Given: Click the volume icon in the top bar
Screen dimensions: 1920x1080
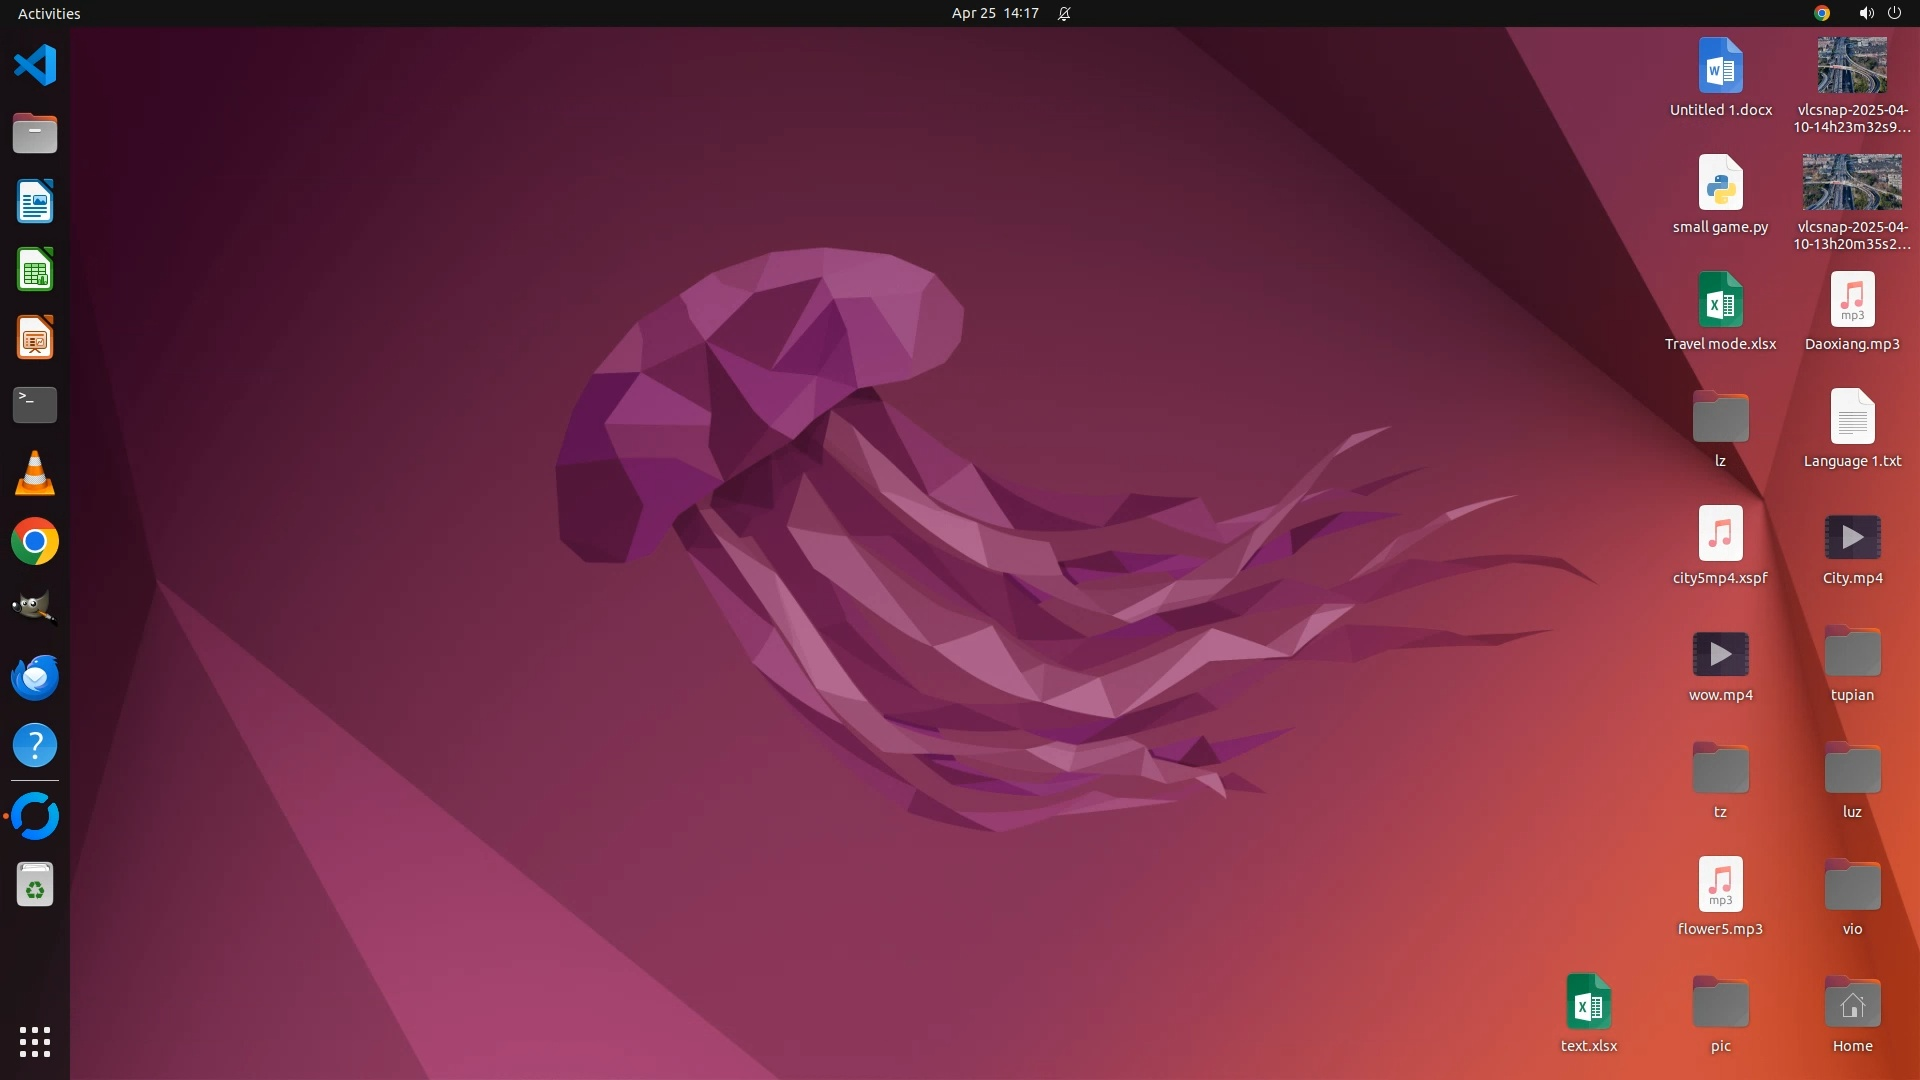Looking at the screenshot, I should click(x=1866, y=13).
